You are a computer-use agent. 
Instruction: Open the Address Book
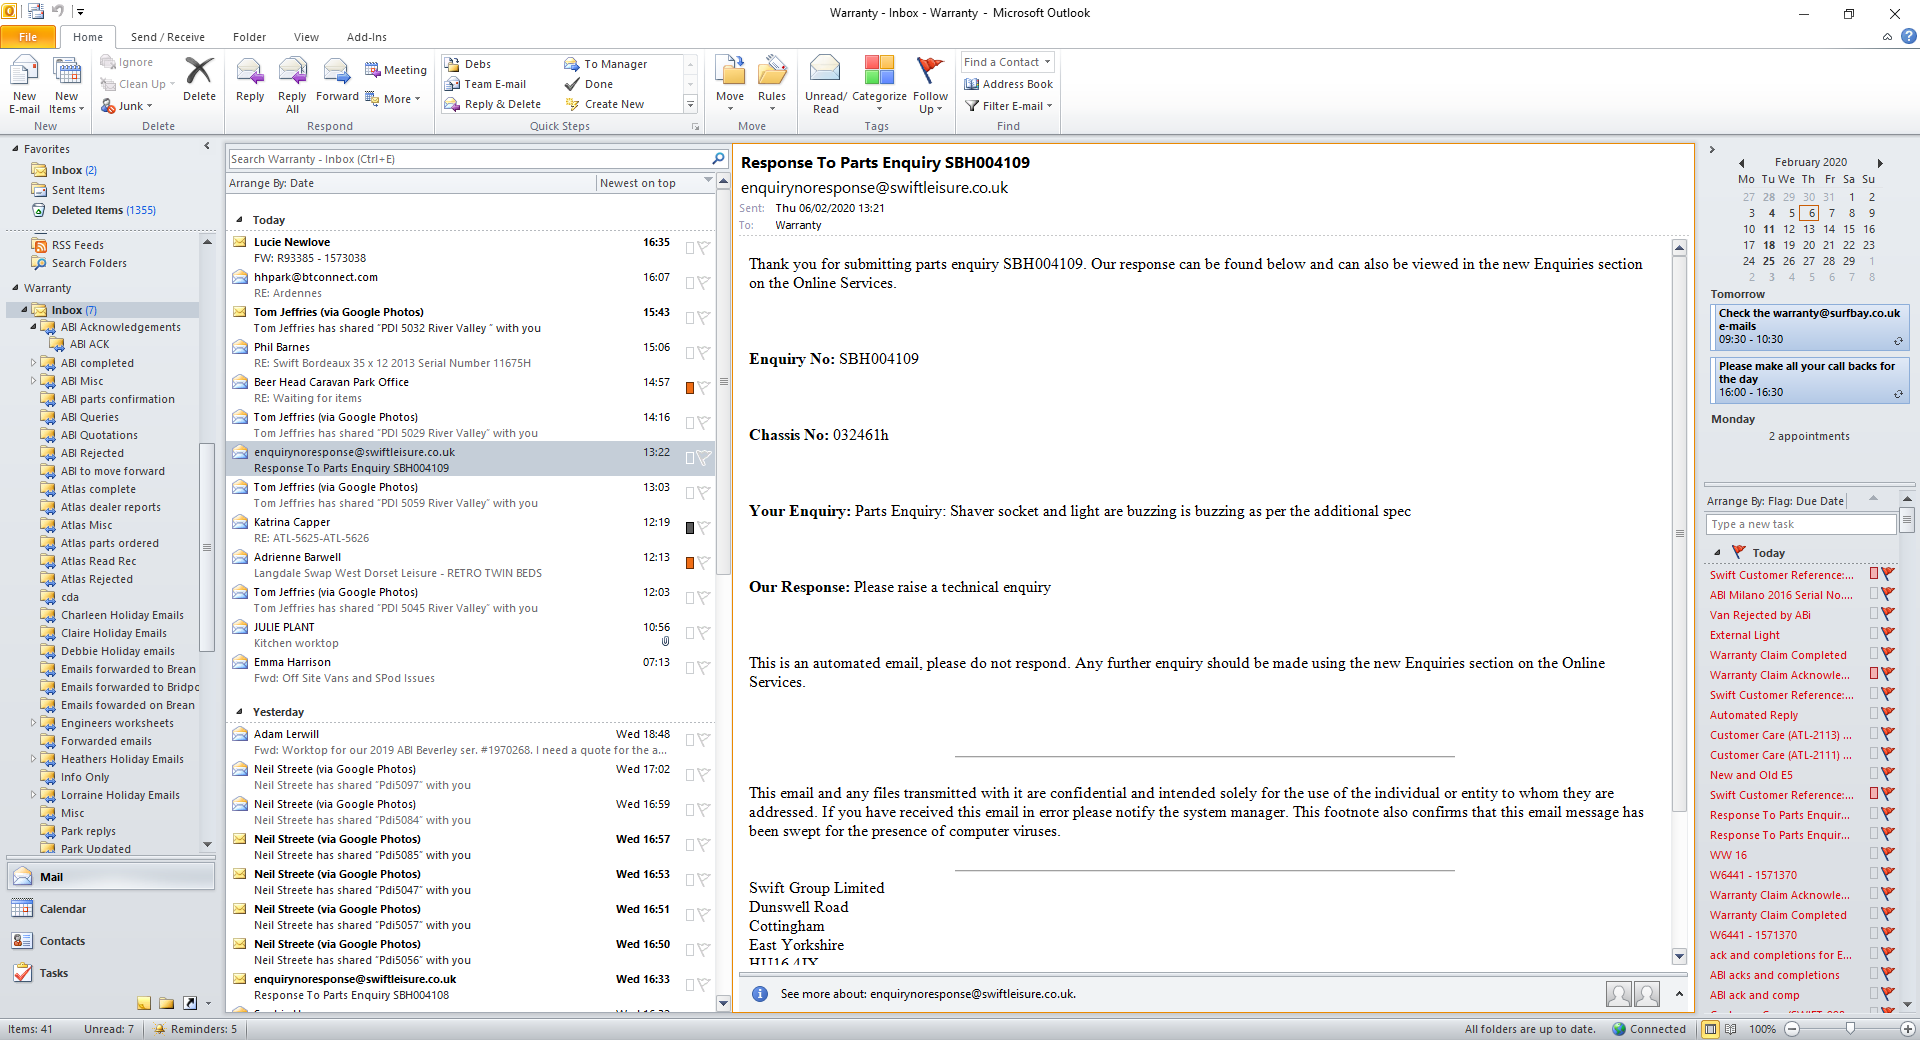tap(1008, 84)
